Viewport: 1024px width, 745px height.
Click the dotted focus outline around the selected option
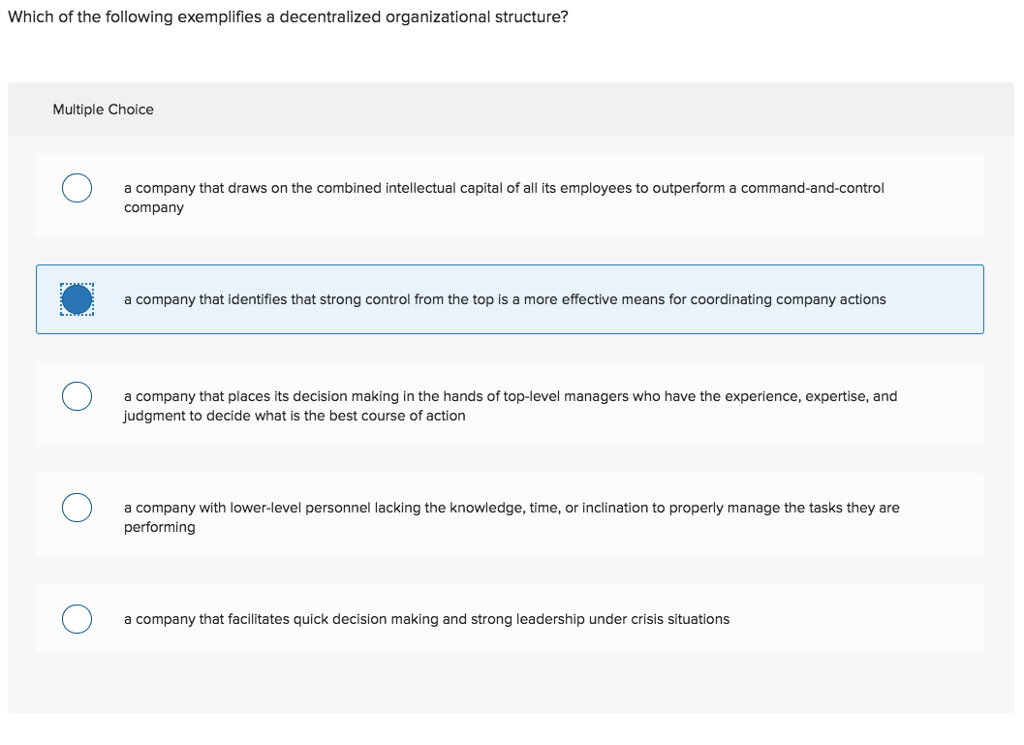[76, 299]
